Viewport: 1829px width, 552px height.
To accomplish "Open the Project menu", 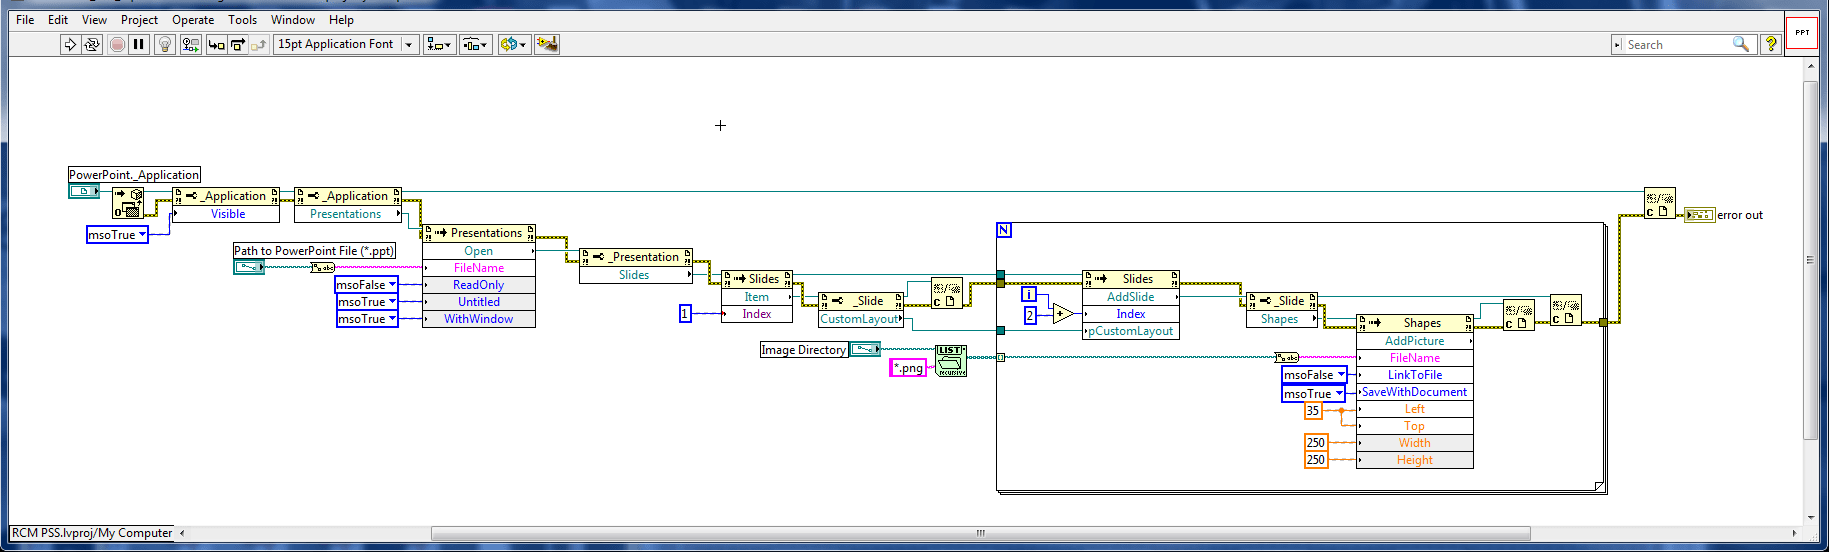I will pos(139,20).
